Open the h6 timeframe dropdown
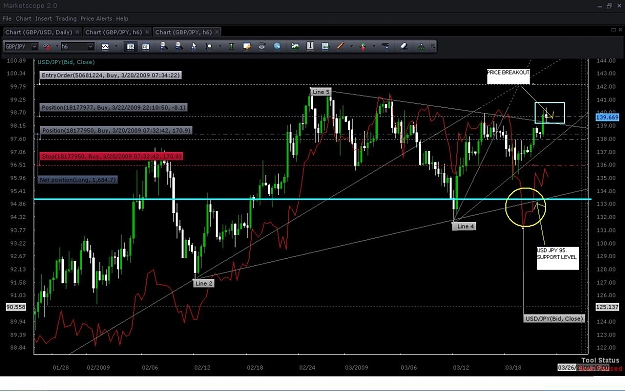Image resolution: width=625 pixels, height=391 pixels. pyautogui.click(x=90, y=47)
